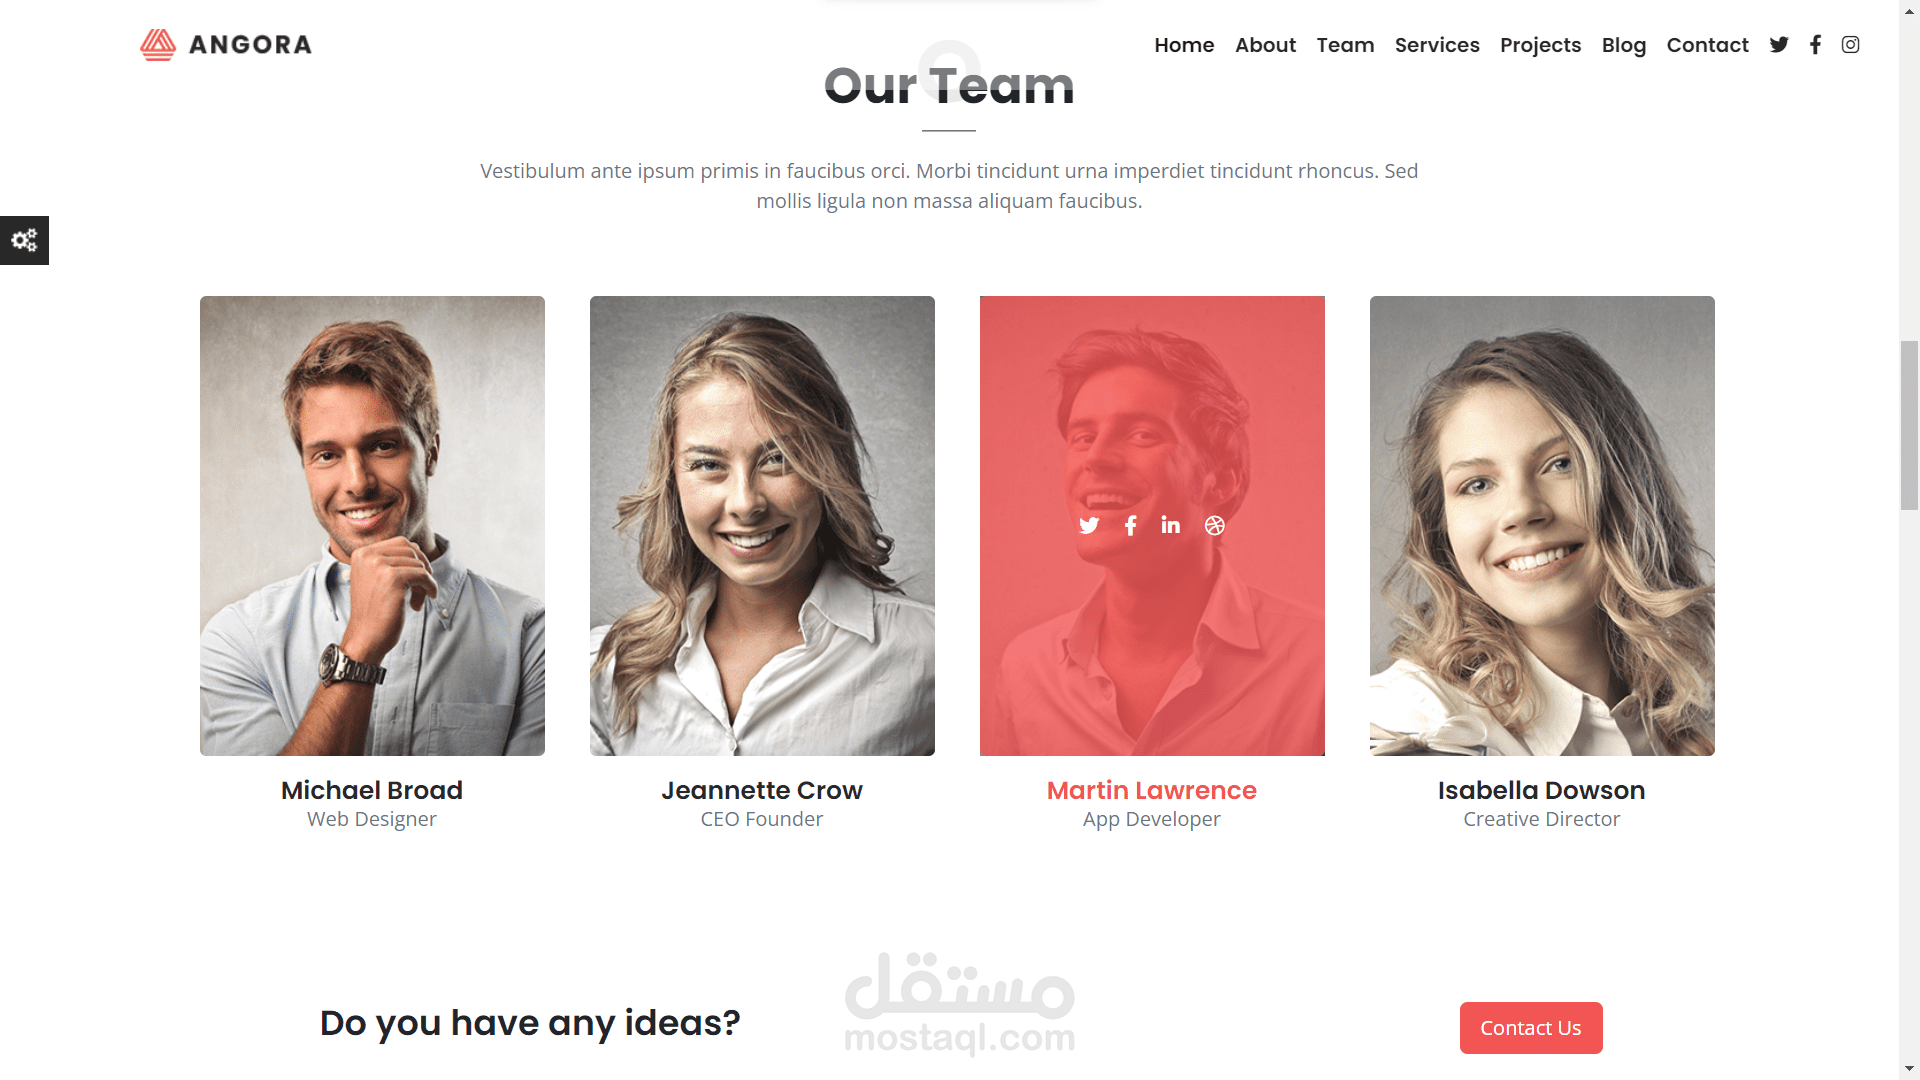Viewport: 1920px width, 1080px height.
Task: Click Martin Lawrence's Dribbble icon
Action: tap(1215, 526)
